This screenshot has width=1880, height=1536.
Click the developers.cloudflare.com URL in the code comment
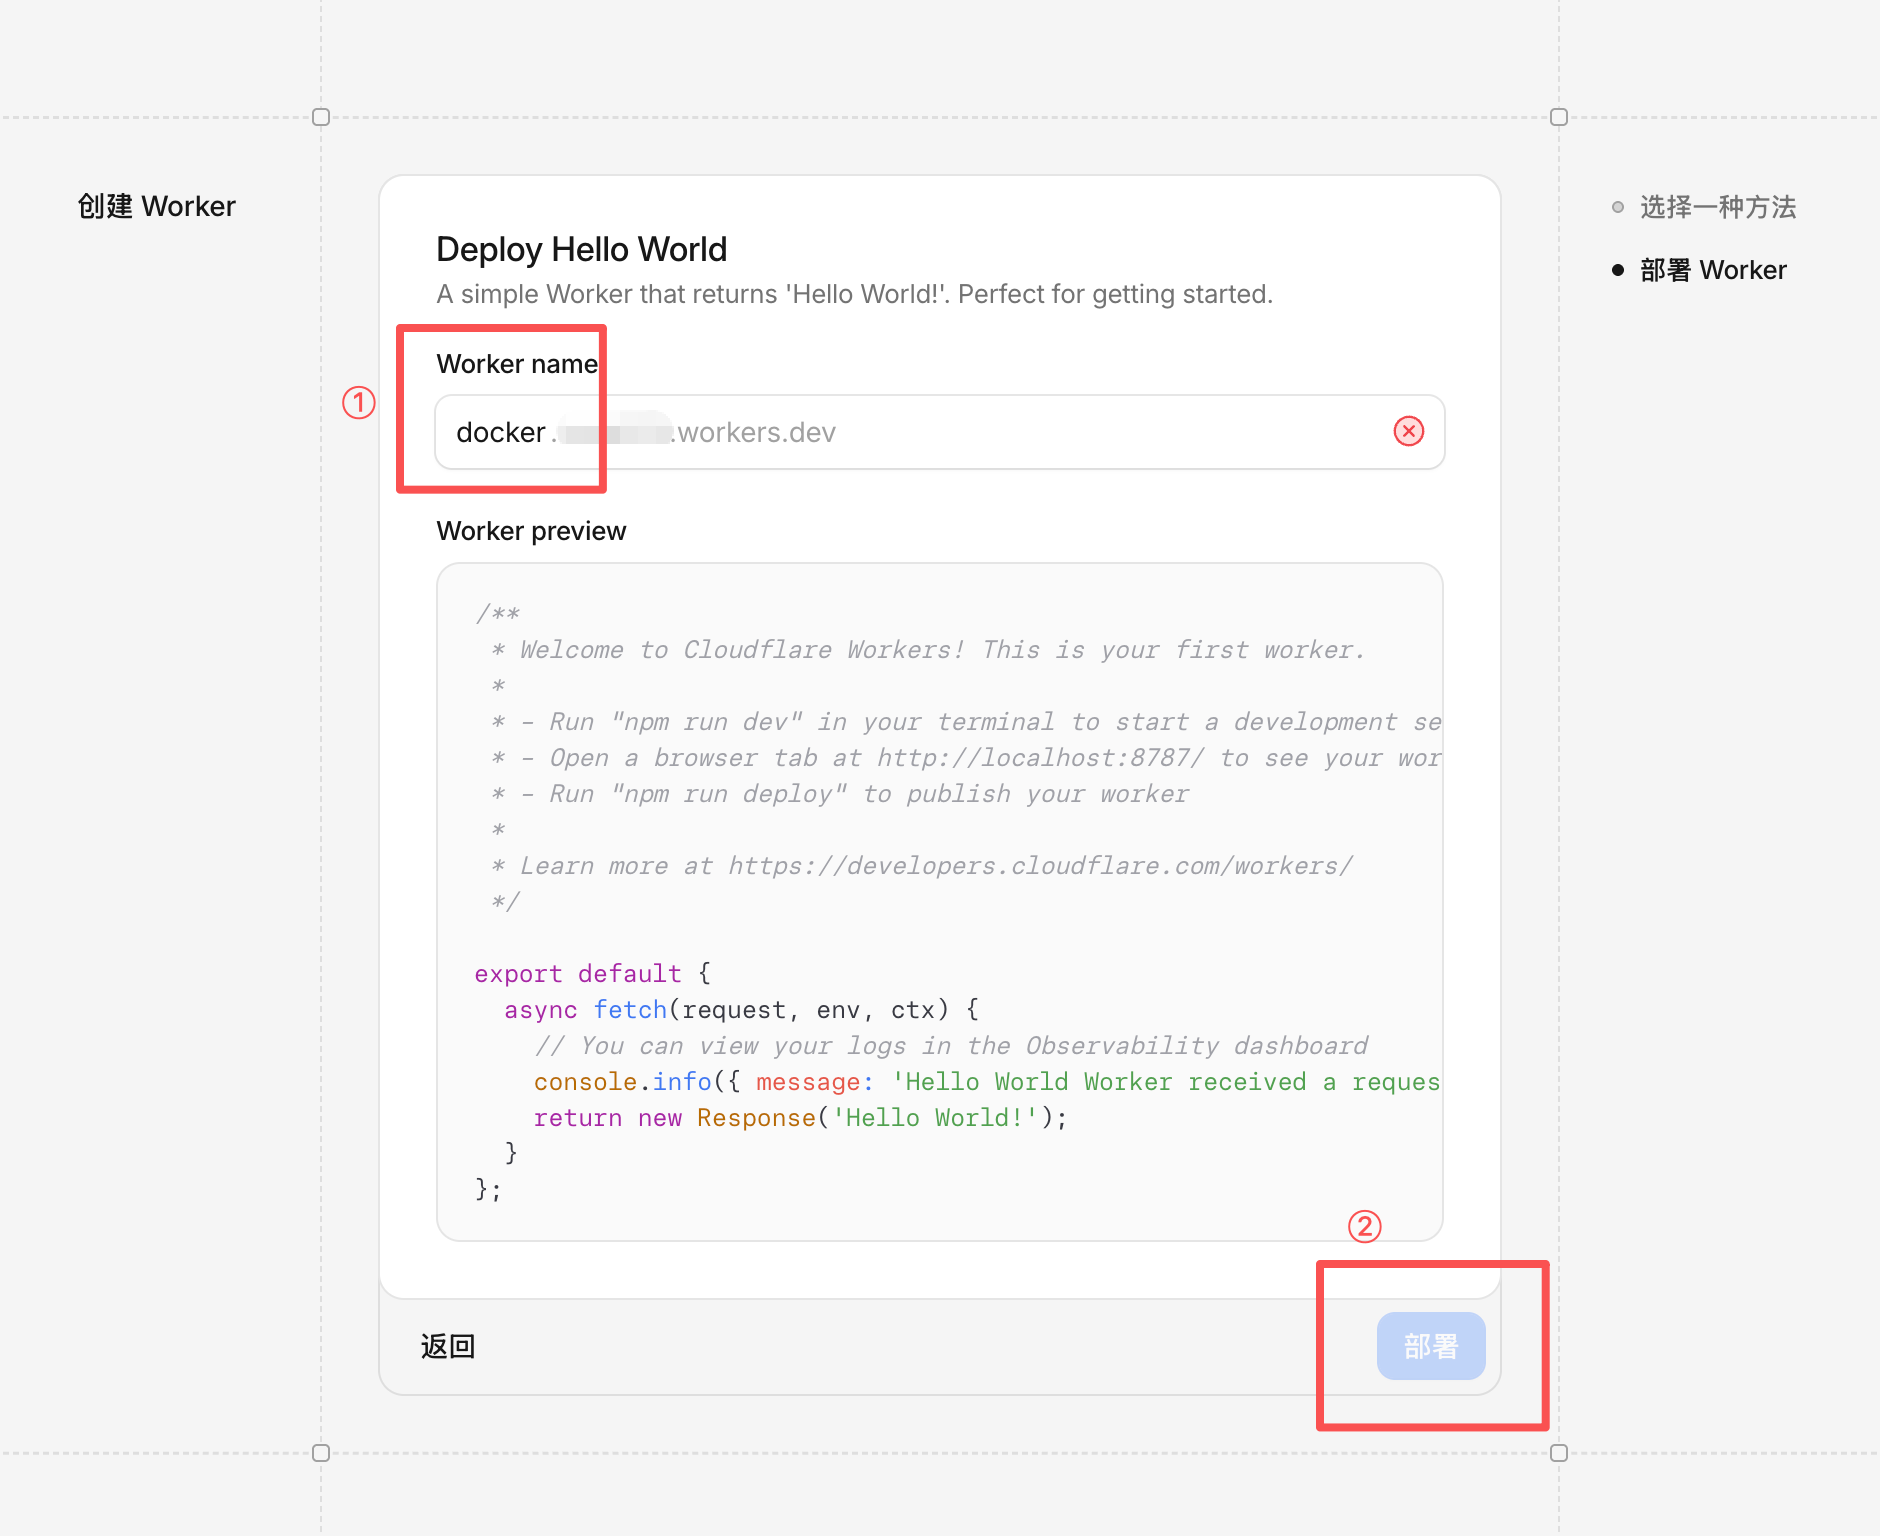coord(1040,866)
